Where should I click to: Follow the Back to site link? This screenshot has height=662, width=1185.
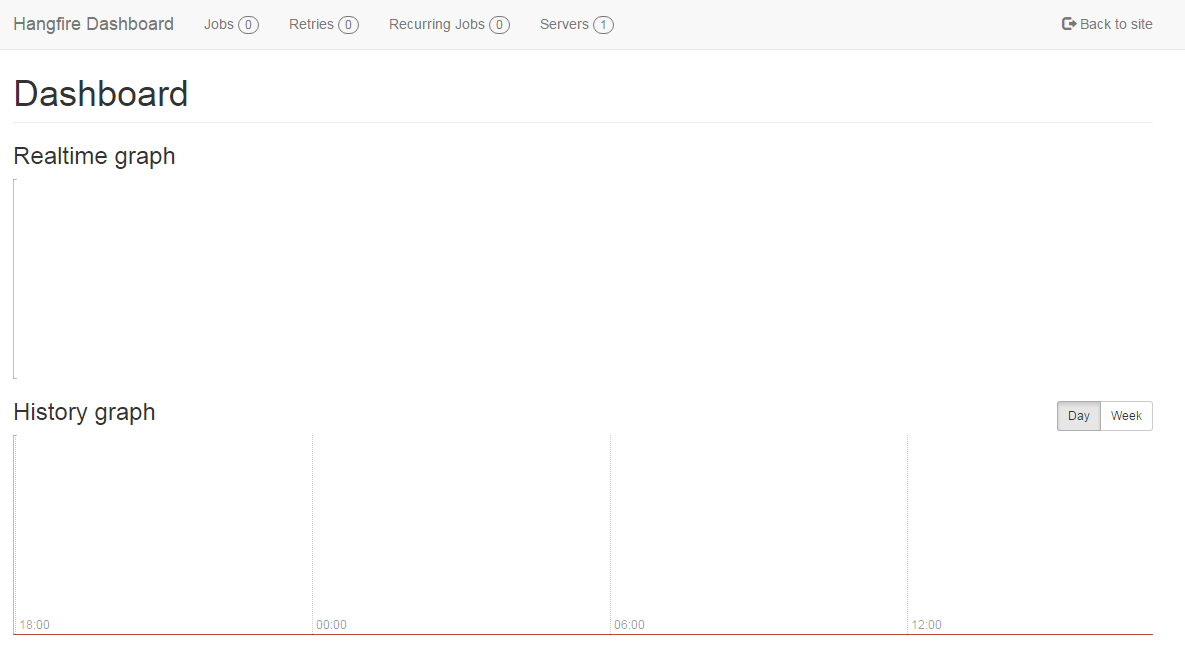click(1115, 23)
